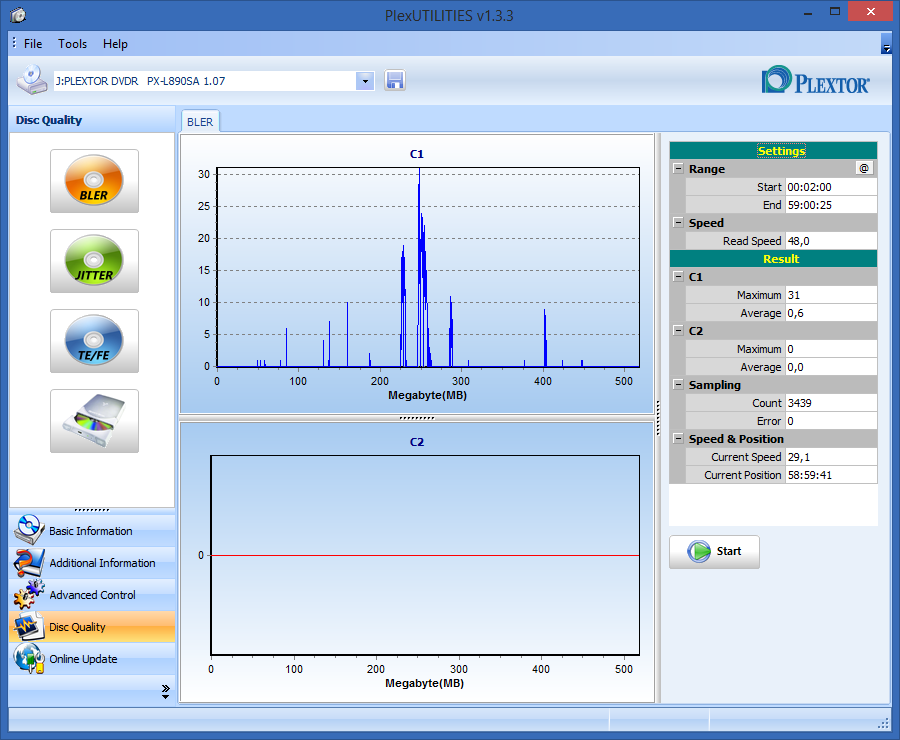900x740 pixels.
Task: Click the C2 Maximum value 0
Action: pyautogui.click(x=831, y=349)
